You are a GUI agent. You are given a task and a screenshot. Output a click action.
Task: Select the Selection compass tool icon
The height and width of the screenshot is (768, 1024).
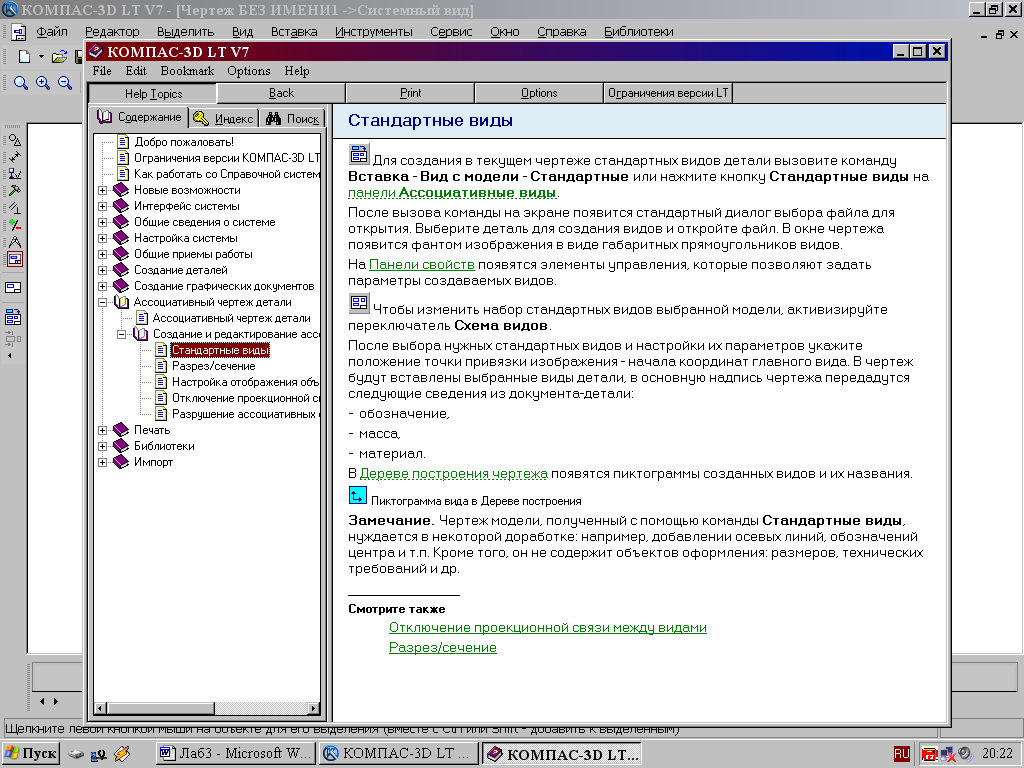14,242
